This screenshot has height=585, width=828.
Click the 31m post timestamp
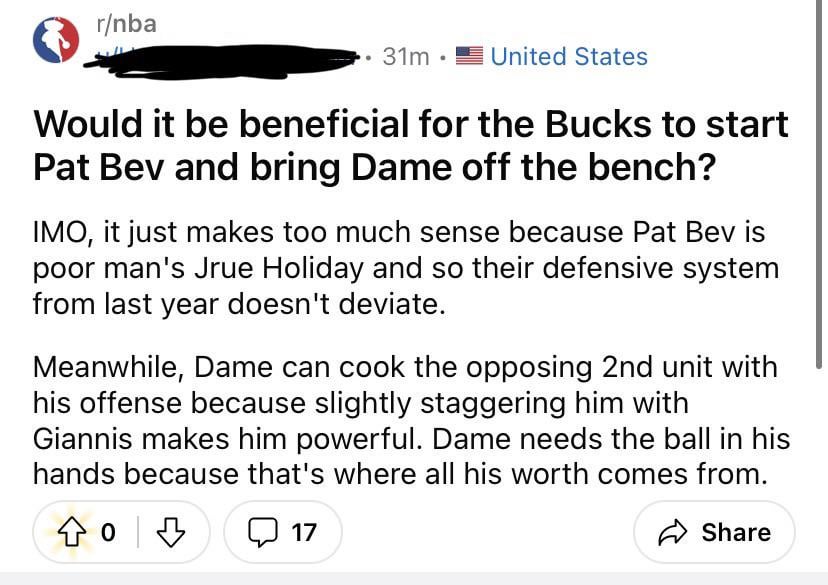click(406, 57)
